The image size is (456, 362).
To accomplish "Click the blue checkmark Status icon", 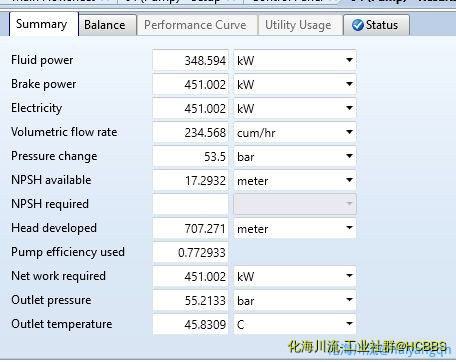I will click(x=358, y=25).
